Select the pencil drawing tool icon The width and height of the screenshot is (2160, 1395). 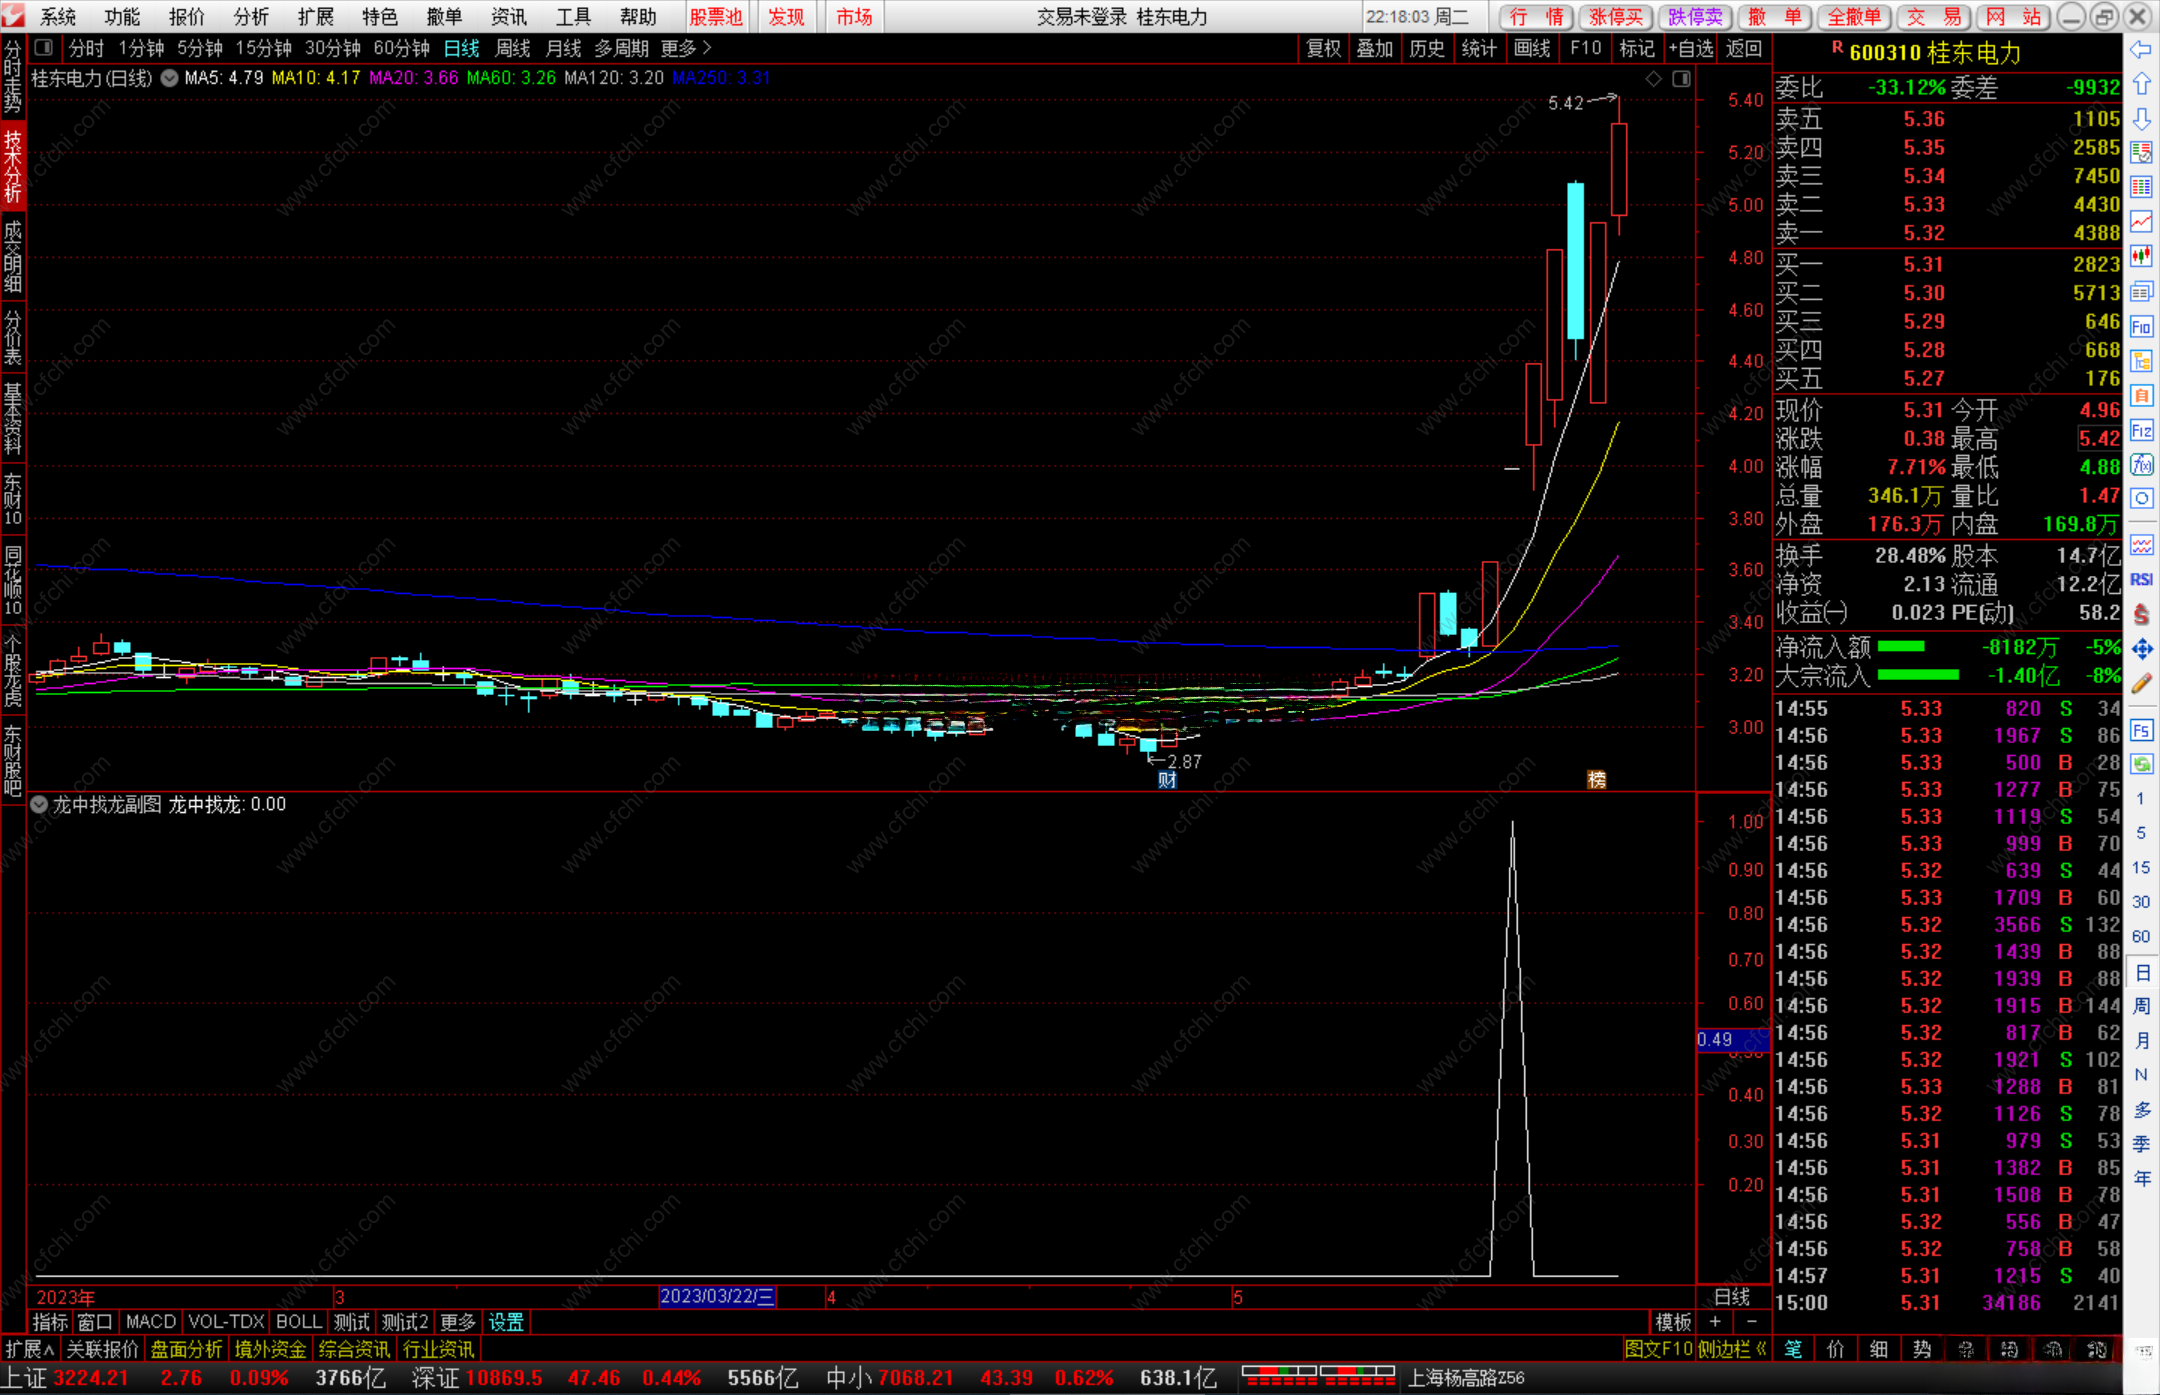[x=2141, y=684]
